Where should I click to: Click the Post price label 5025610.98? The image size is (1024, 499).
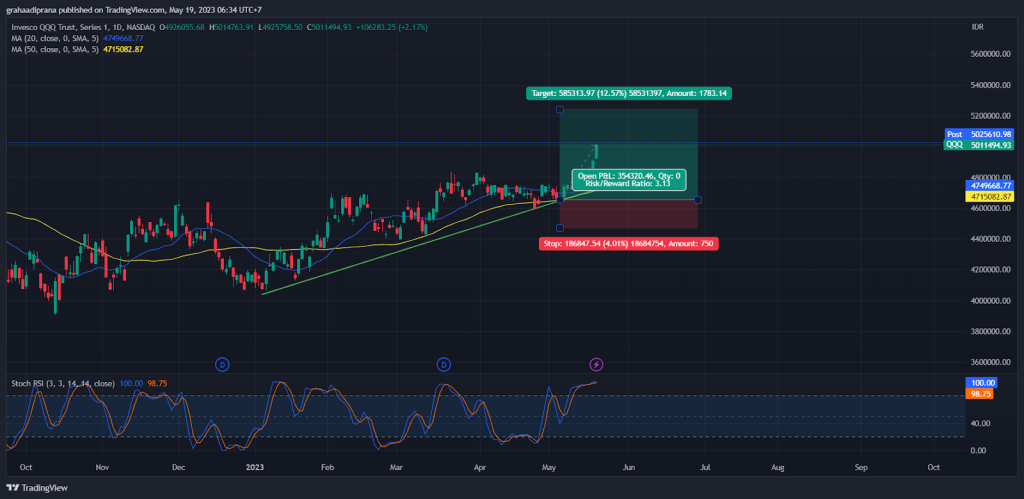[x=978, y=134]
